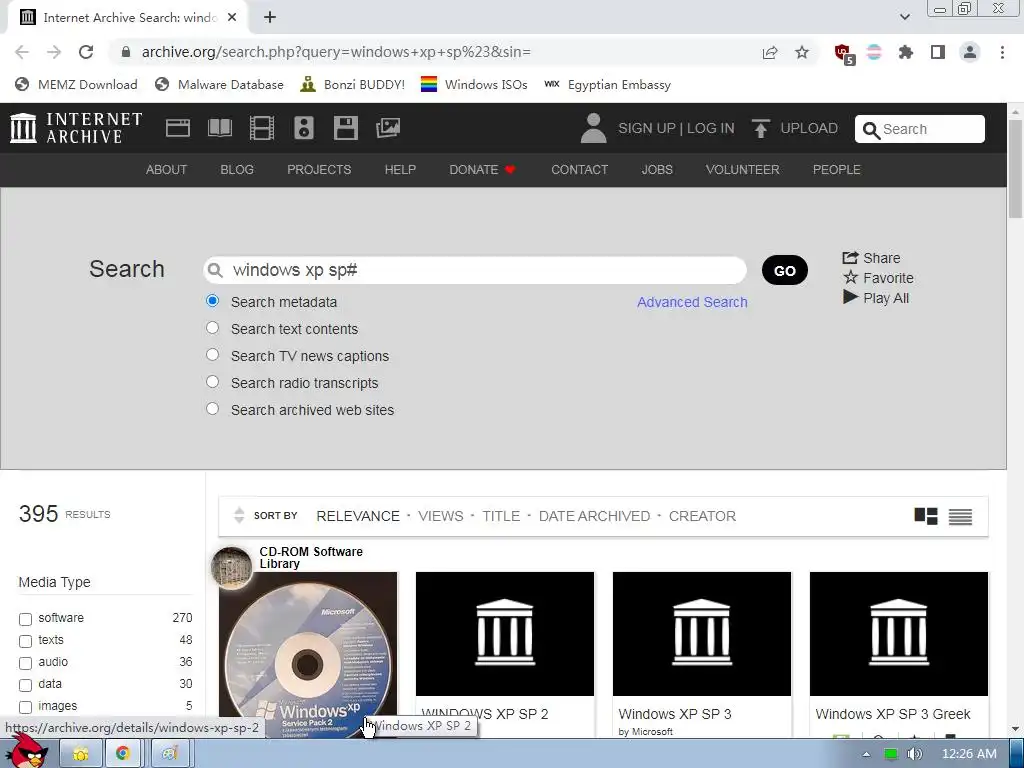Open the ABOUT menu item

(166, 170)
